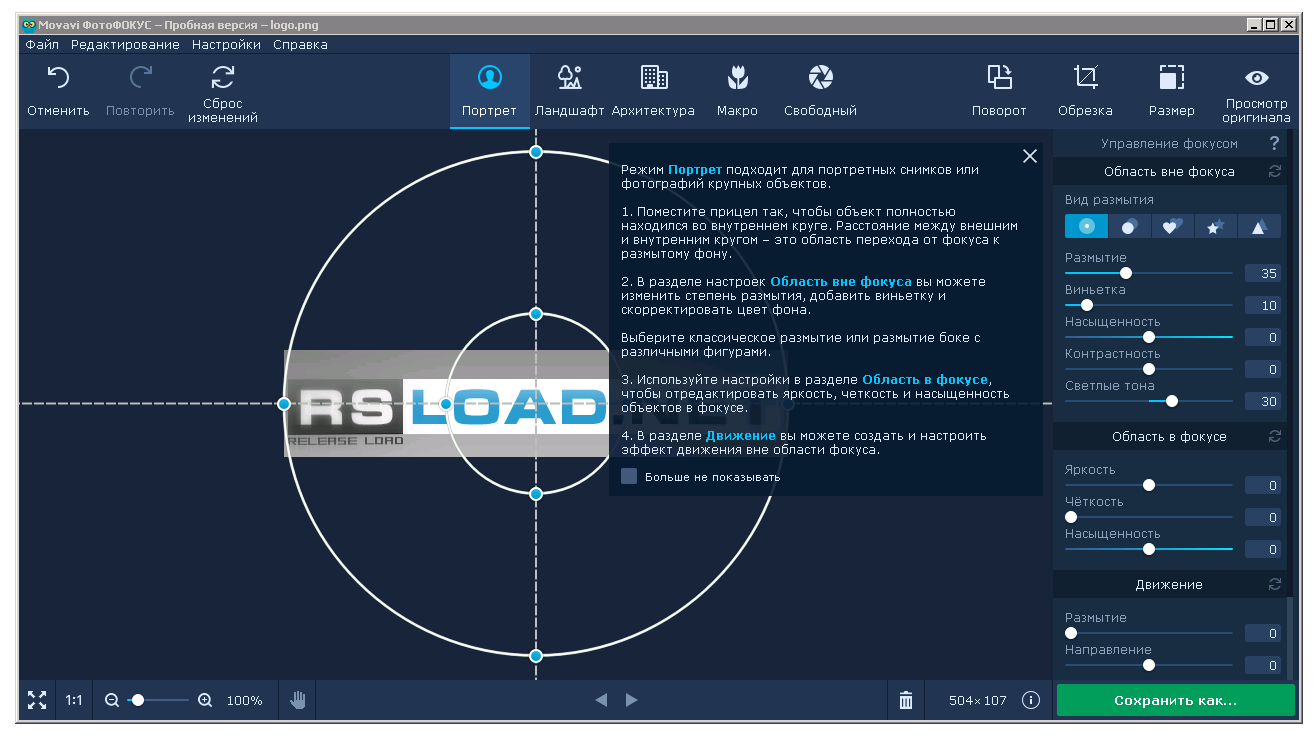The image size is (1315, 737).
Task: Select hearts bokeh blur shape
Action: click(1172, 226)
